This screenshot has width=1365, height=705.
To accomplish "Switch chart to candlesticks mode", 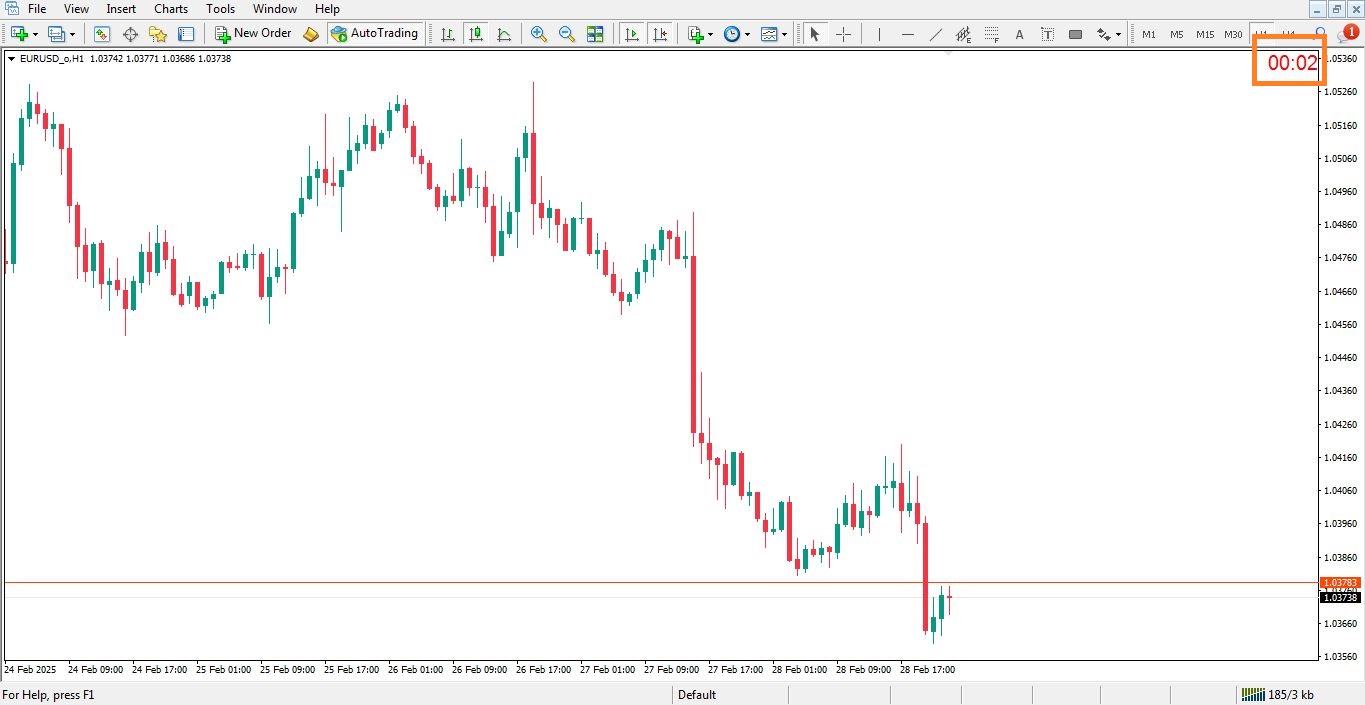I will click(476, 34).
